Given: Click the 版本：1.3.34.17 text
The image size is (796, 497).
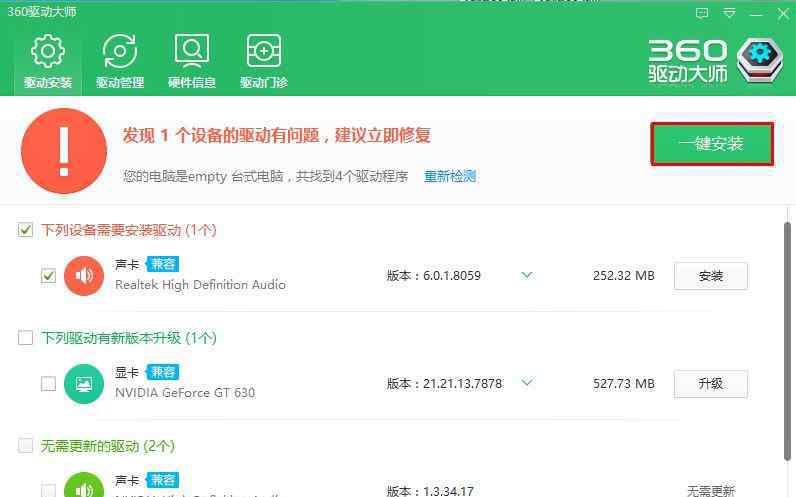Looking at the screenshot, I should click(430, 491).
